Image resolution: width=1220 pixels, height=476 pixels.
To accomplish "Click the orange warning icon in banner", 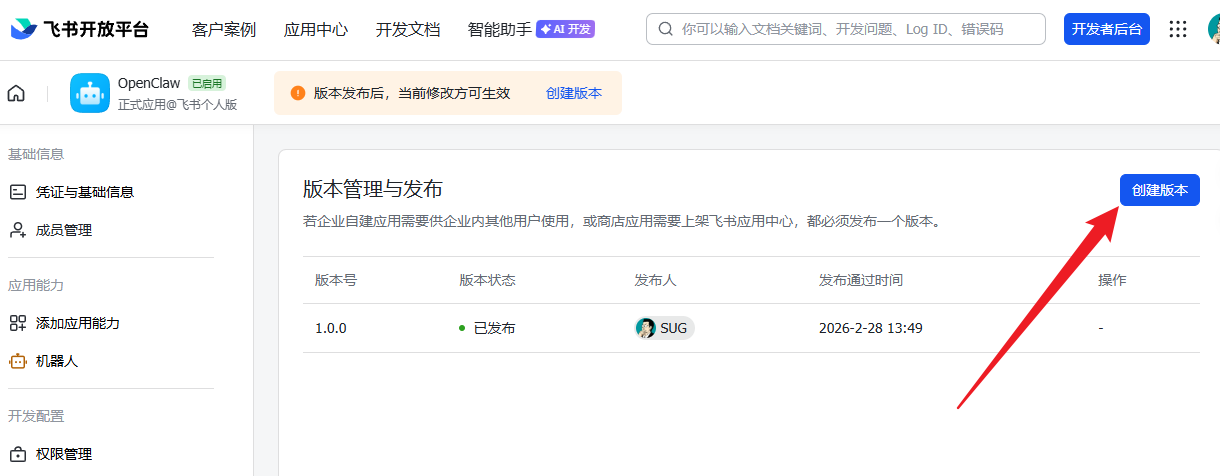I will click(x=298, y=93).
